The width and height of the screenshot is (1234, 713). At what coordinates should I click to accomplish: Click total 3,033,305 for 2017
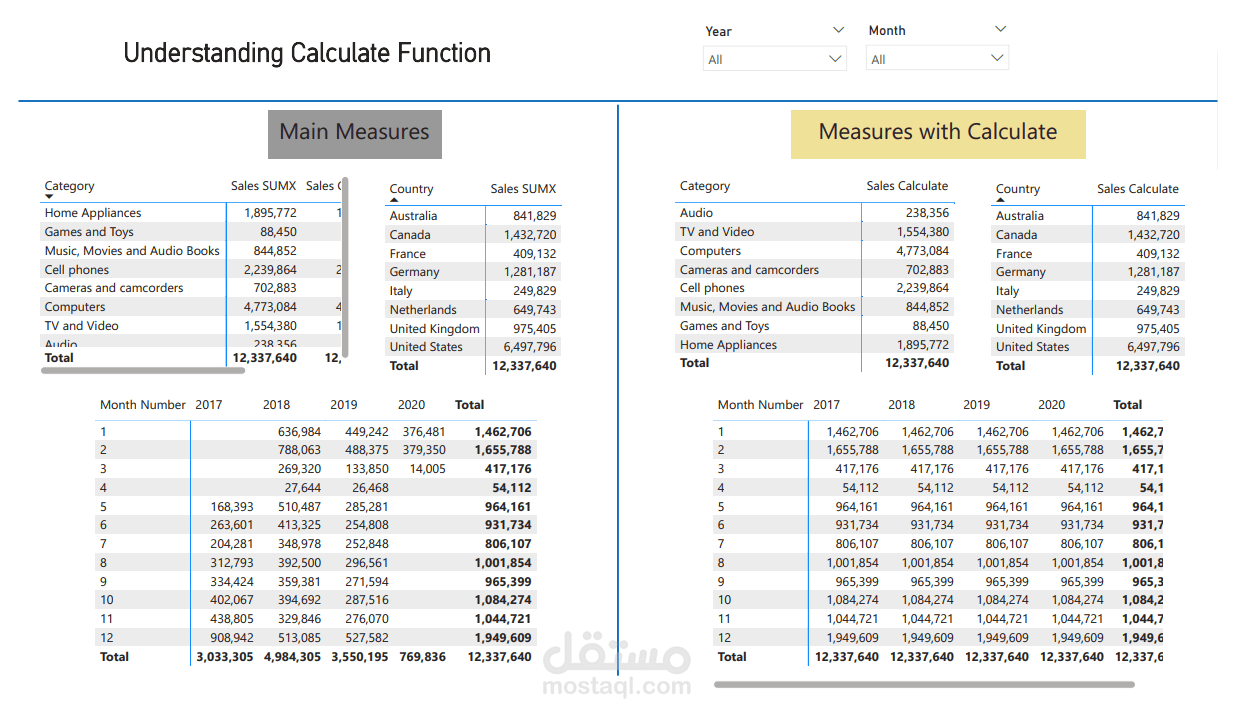(x=225, y=657)
